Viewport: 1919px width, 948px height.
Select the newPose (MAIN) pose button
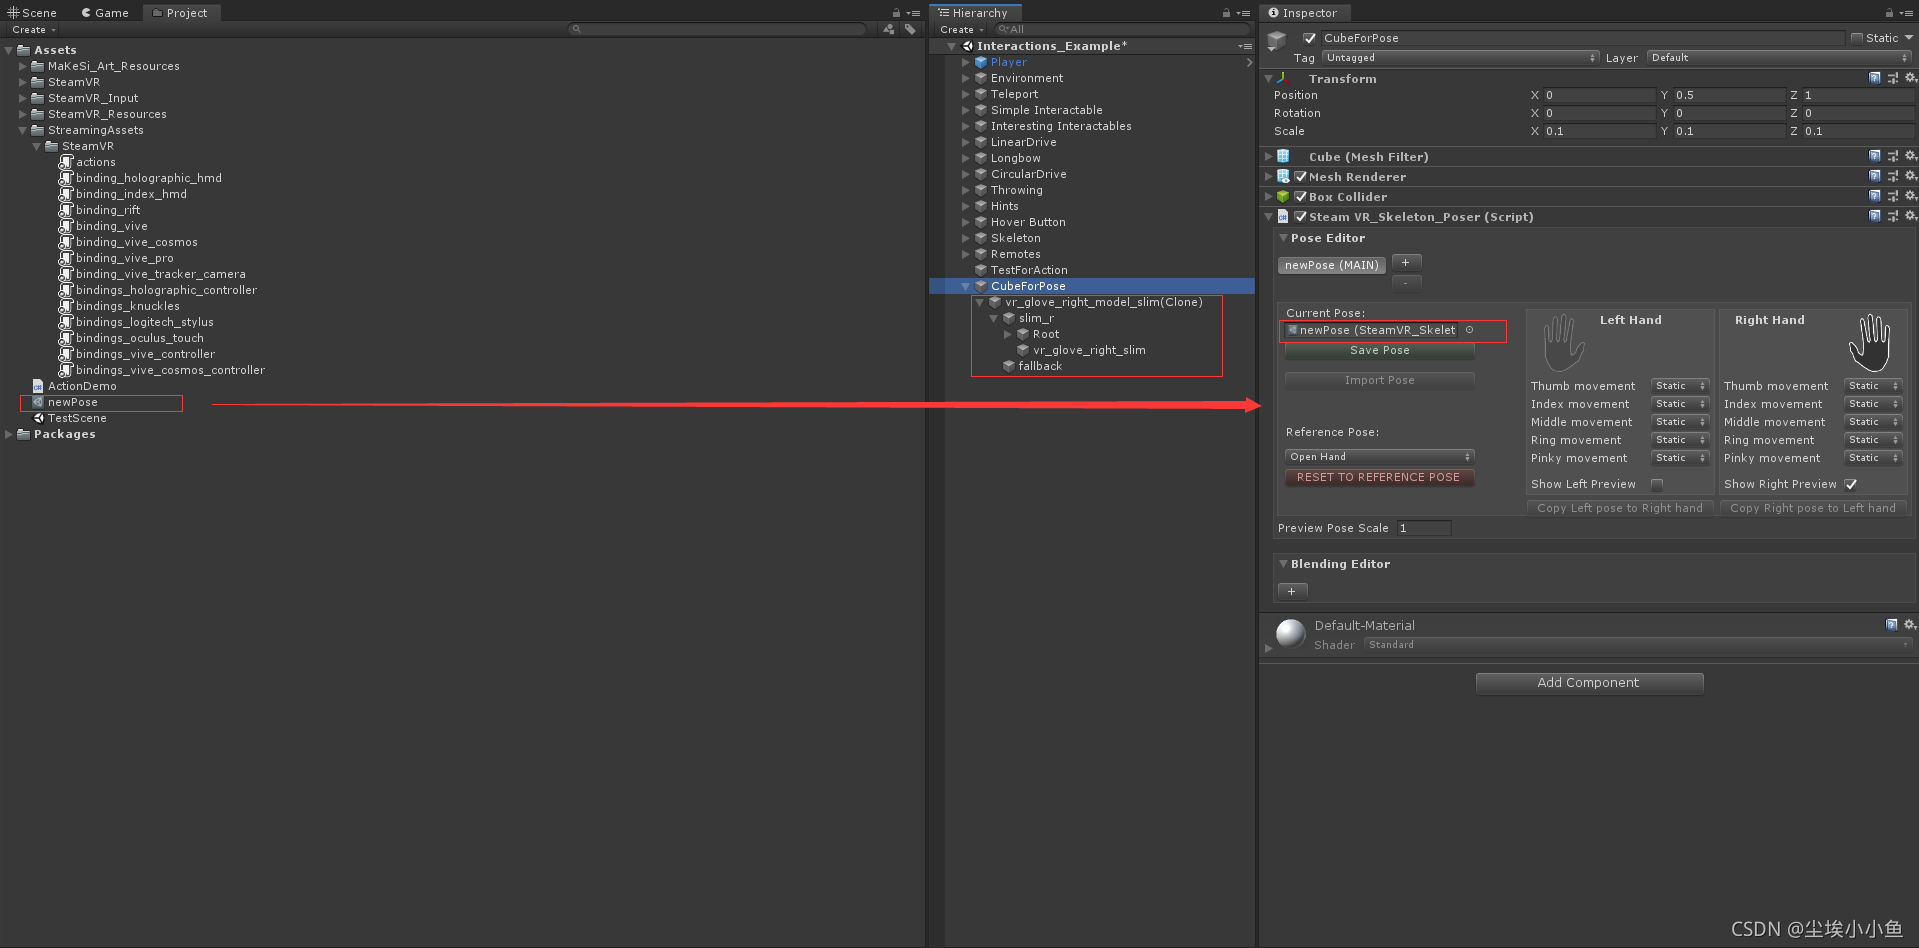pyautogui.click(x=1331, y=265)
